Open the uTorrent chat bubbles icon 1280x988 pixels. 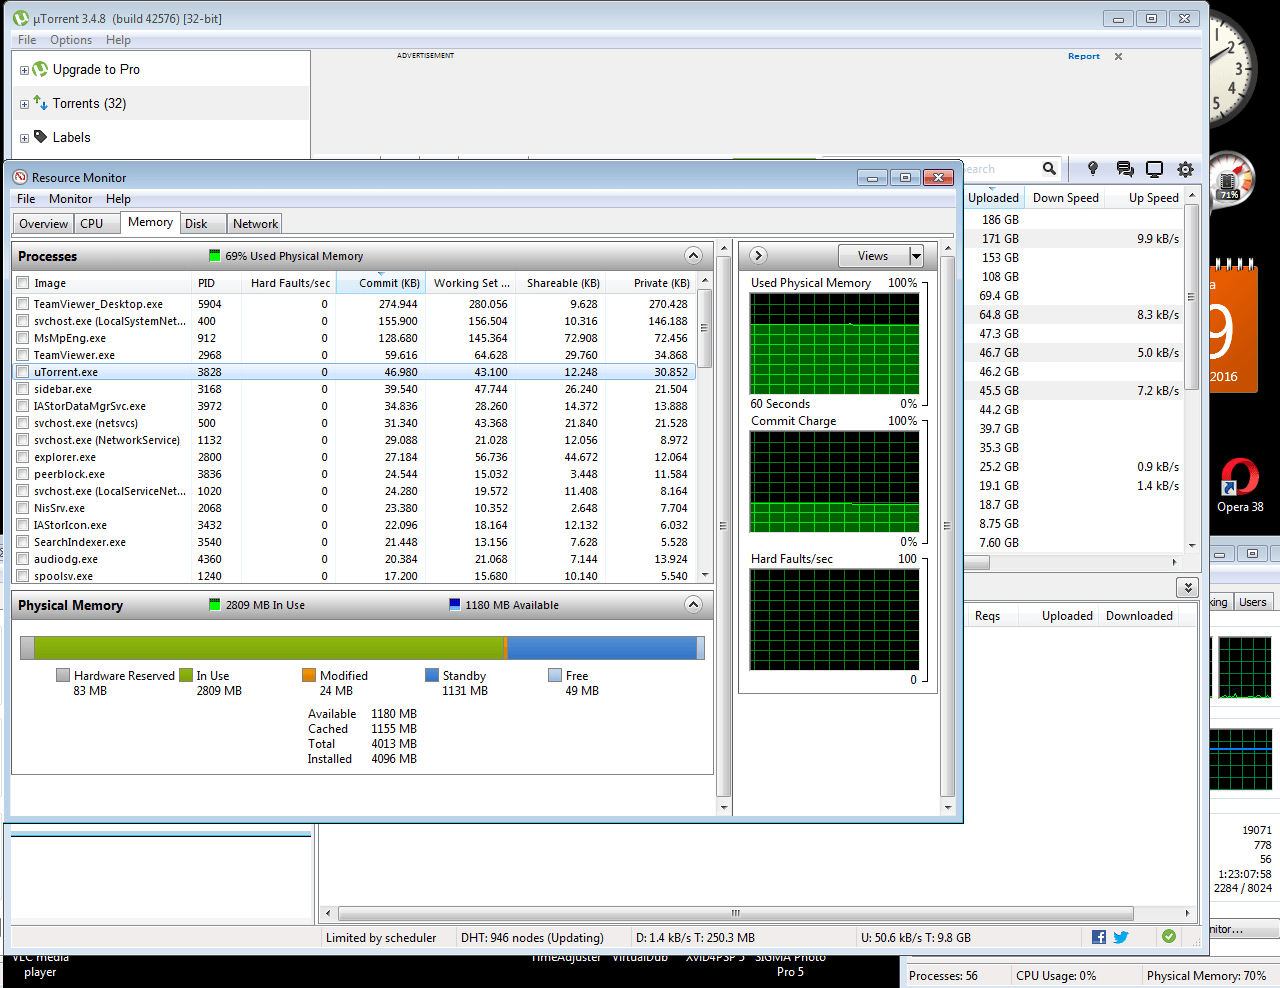tap(1125, 169)
